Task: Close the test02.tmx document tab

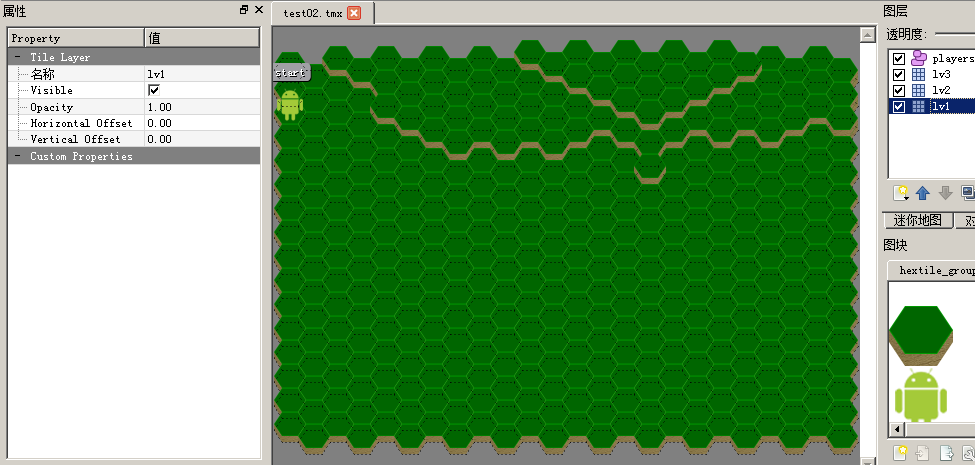Action: tap(354, 13)
